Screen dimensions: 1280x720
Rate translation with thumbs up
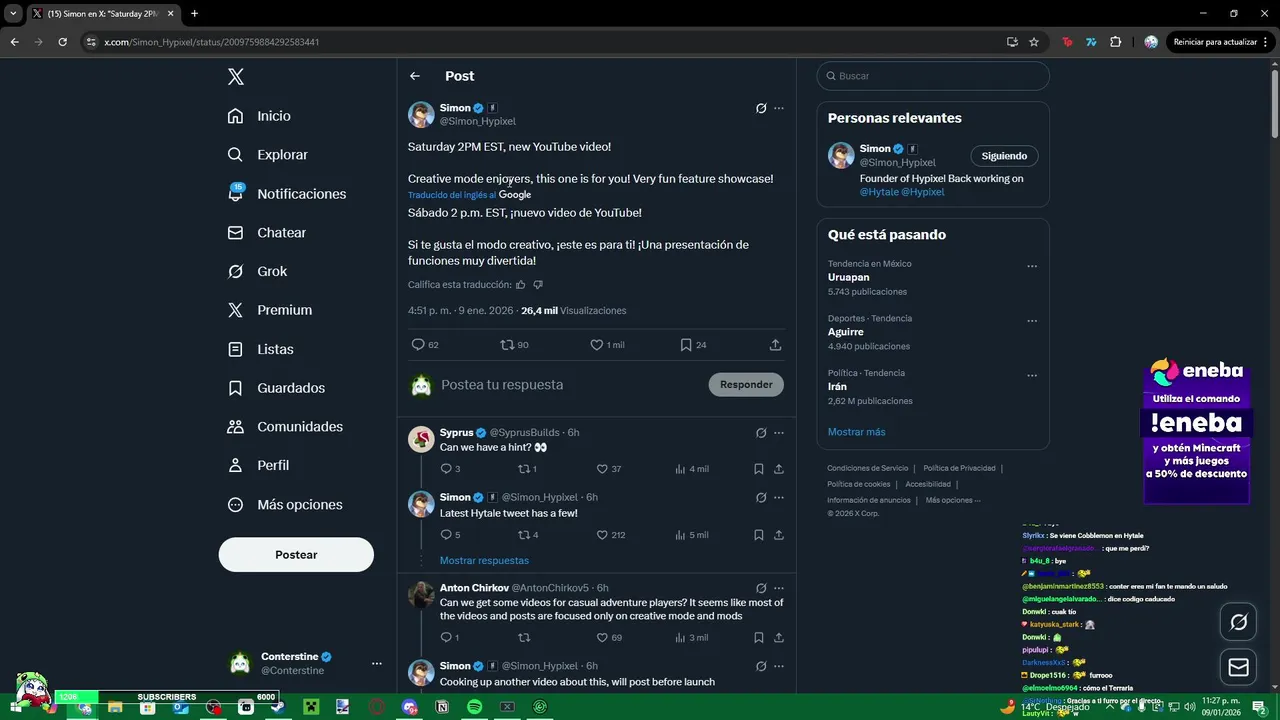[521, 285]
